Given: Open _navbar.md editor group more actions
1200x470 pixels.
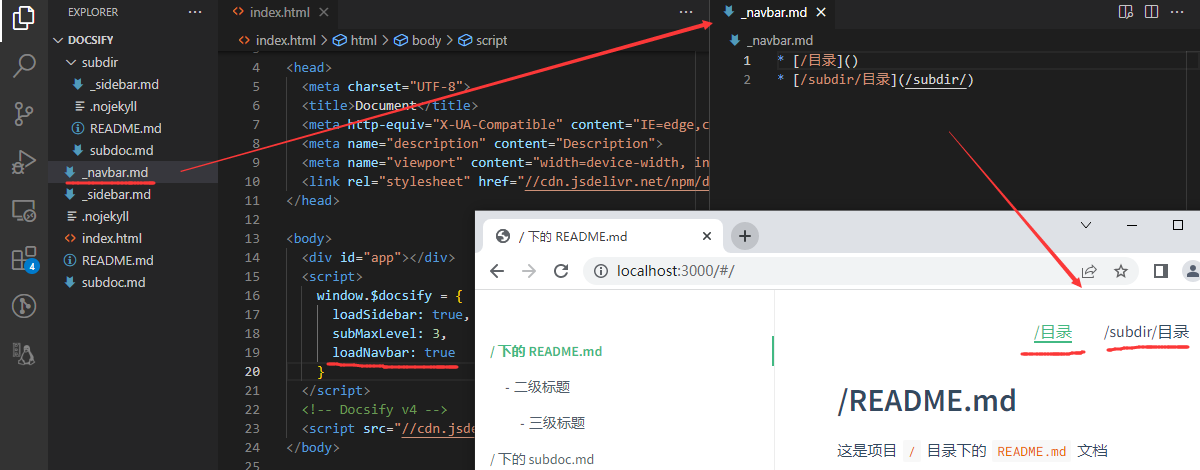Looking at the screenshot, I should click(x=1179, y=12).
